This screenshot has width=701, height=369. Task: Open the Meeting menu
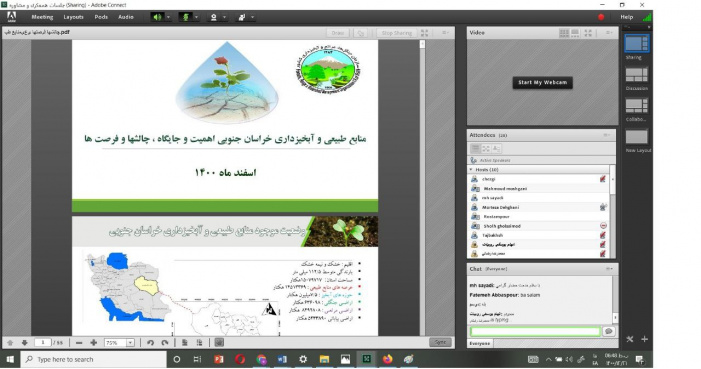click(42, 17)
